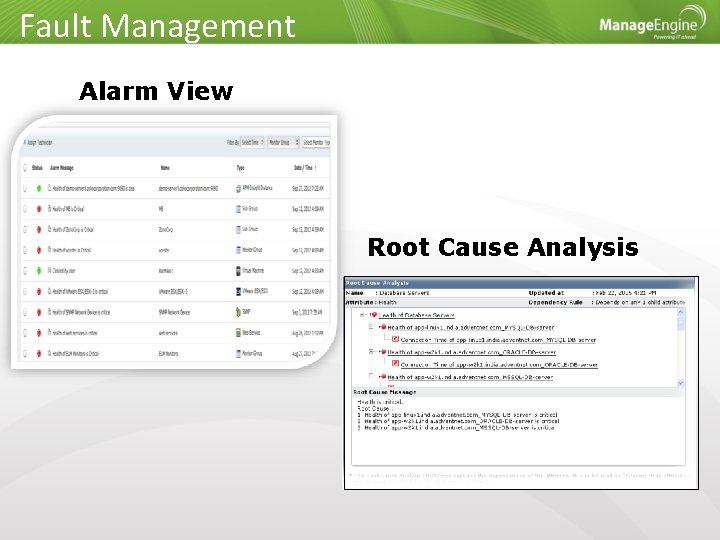Open MYSQL-DB-server health link in tree
Viewport: 720px width, 540px height.
click(471, 327)
